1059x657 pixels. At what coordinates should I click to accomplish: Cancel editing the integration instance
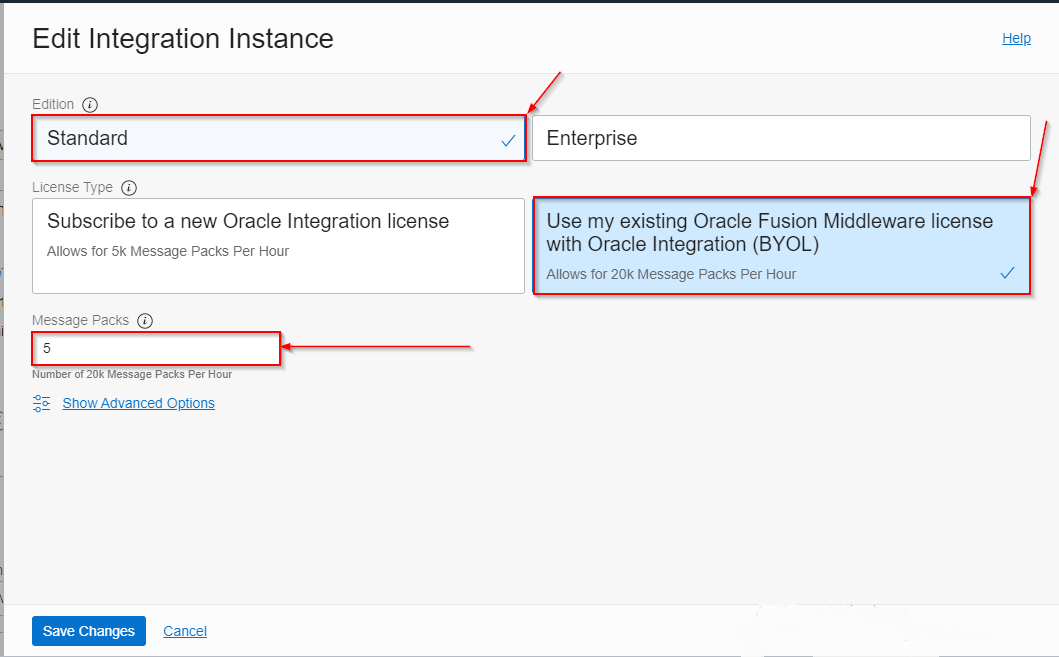(184, 631)
